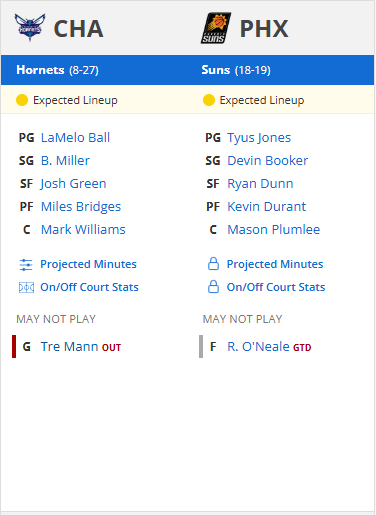Open Devin Booker's player link

point(268,161)
